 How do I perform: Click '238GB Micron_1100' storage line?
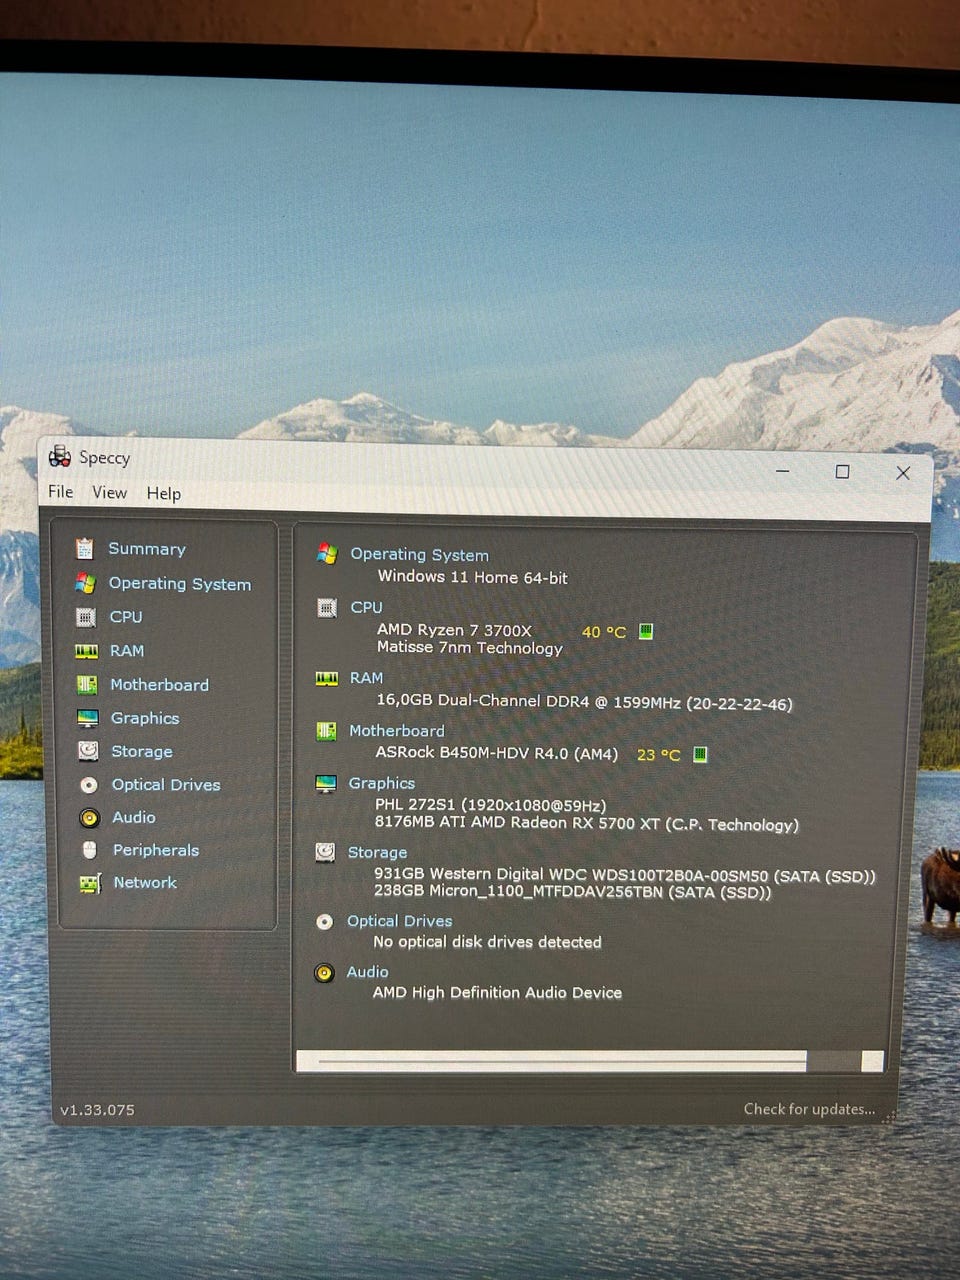pos(573,892)
